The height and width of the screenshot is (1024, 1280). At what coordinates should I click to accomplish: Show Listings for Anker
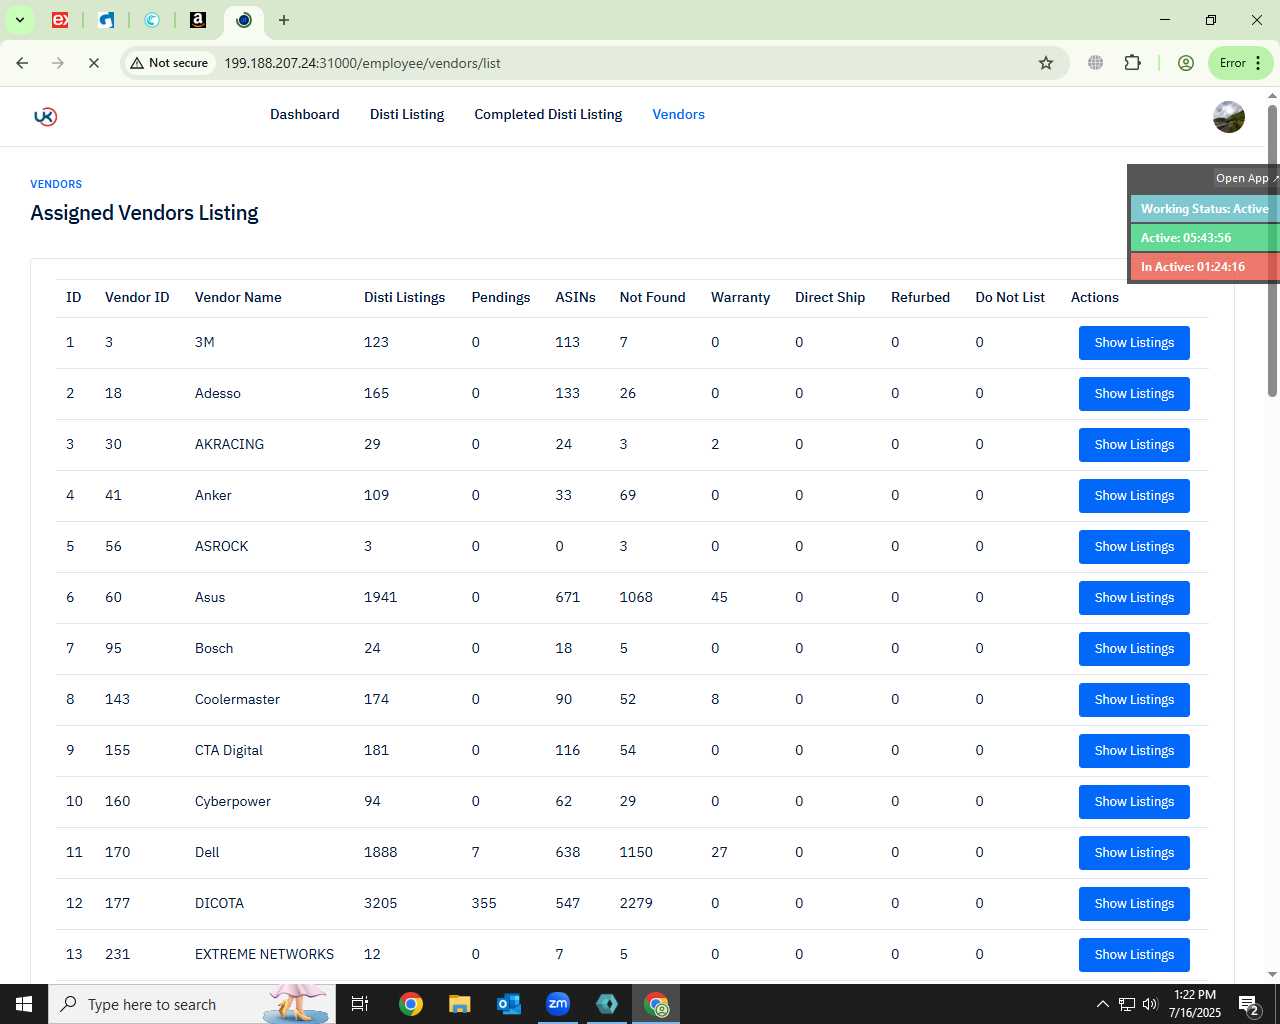pyautogui.click(x=1134, y=496)
